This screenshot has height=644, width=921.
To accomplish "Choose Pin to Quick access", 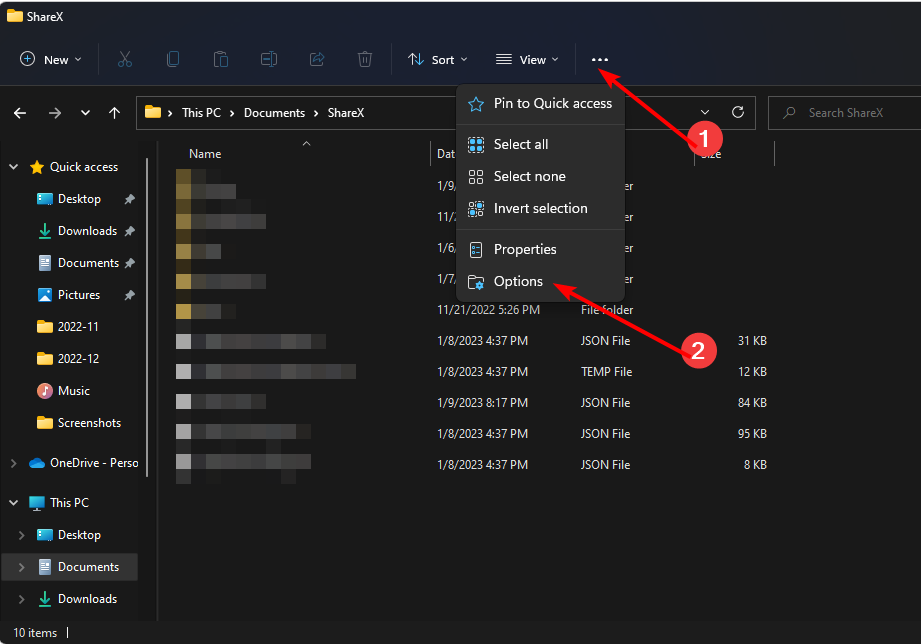I will (x=540, y=103).
